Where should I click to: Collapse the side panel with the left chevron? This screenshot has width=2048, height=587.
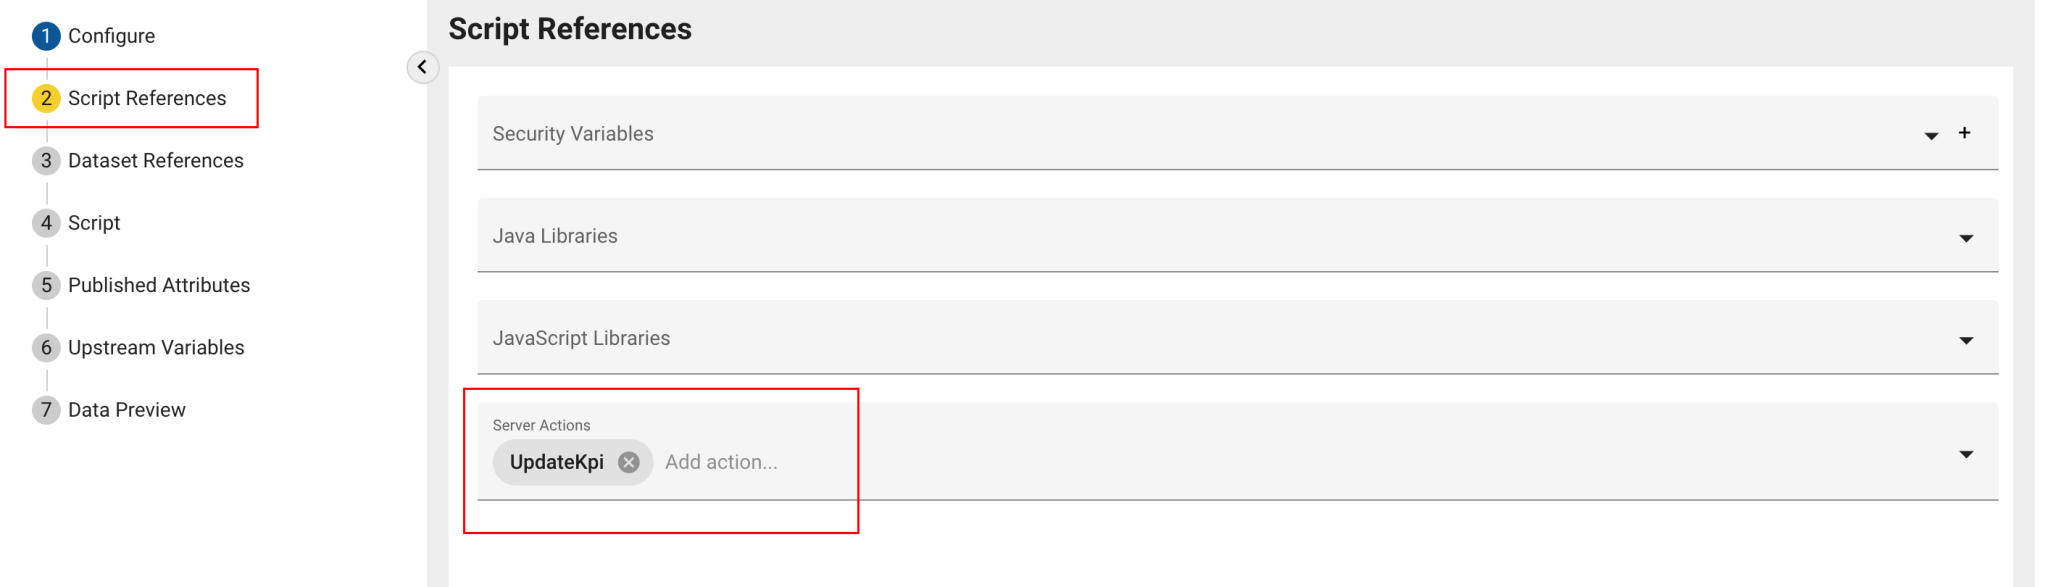[x=423, y=67]
